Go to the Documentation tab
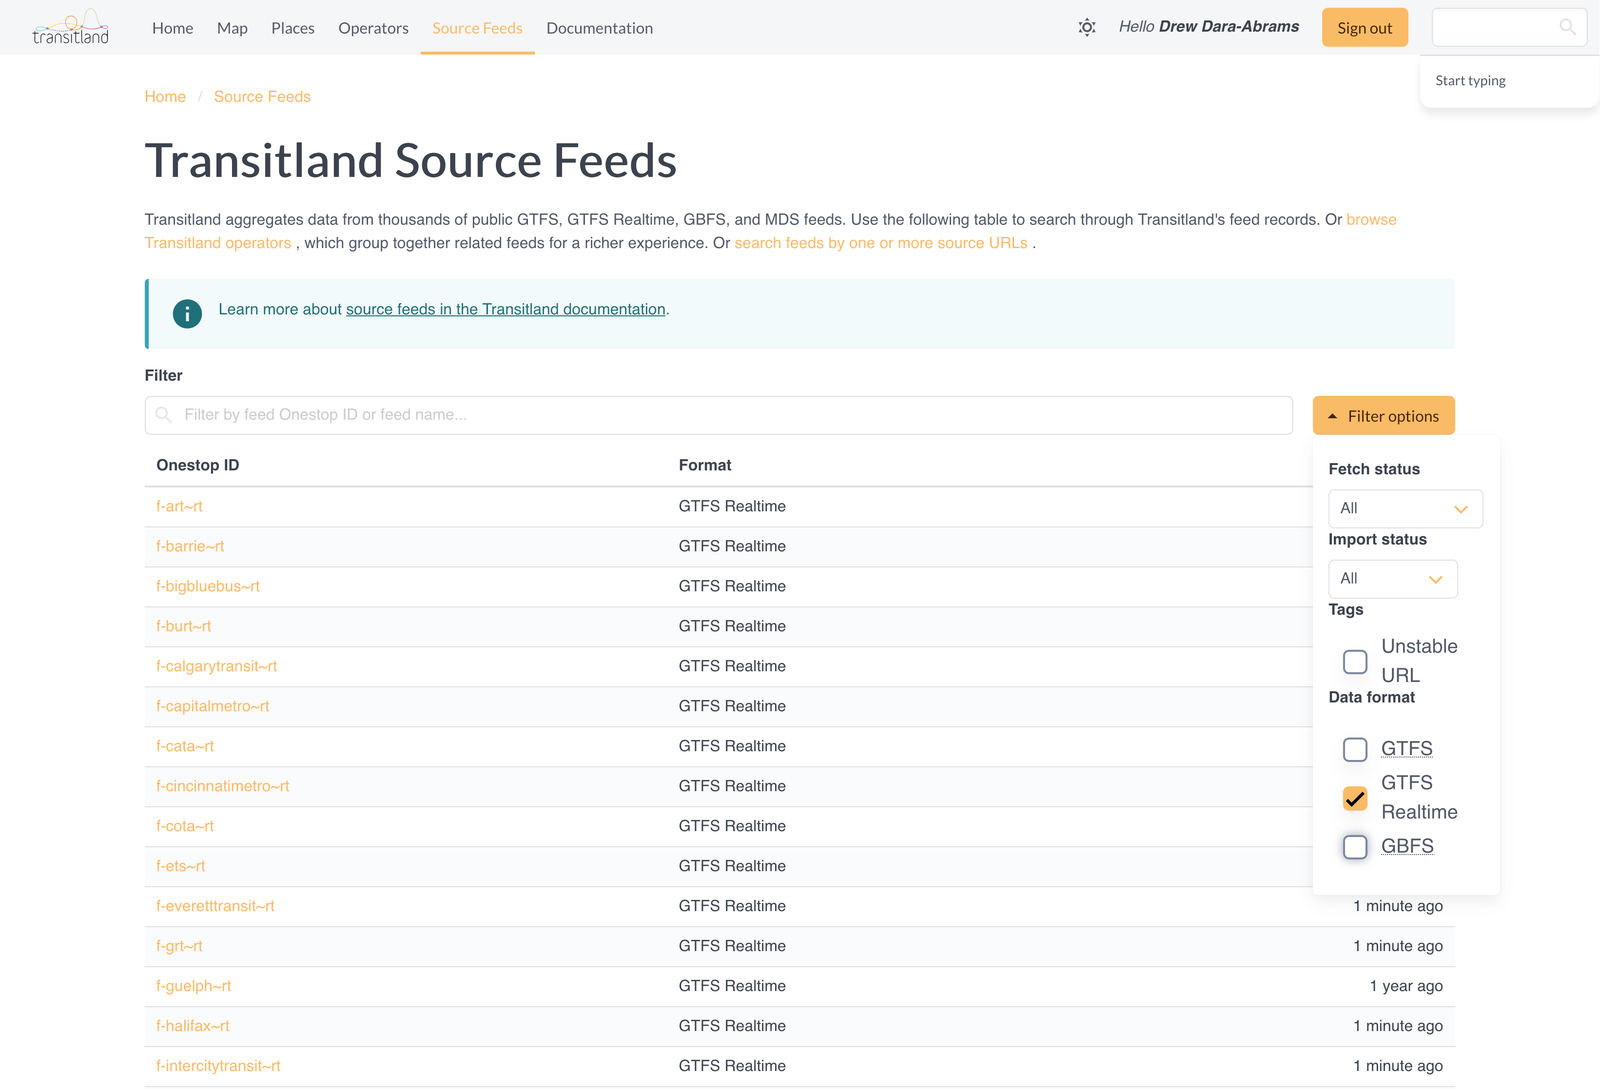Image resolution: width=1600 pixels, height=1089 pixels. [599, 28]
